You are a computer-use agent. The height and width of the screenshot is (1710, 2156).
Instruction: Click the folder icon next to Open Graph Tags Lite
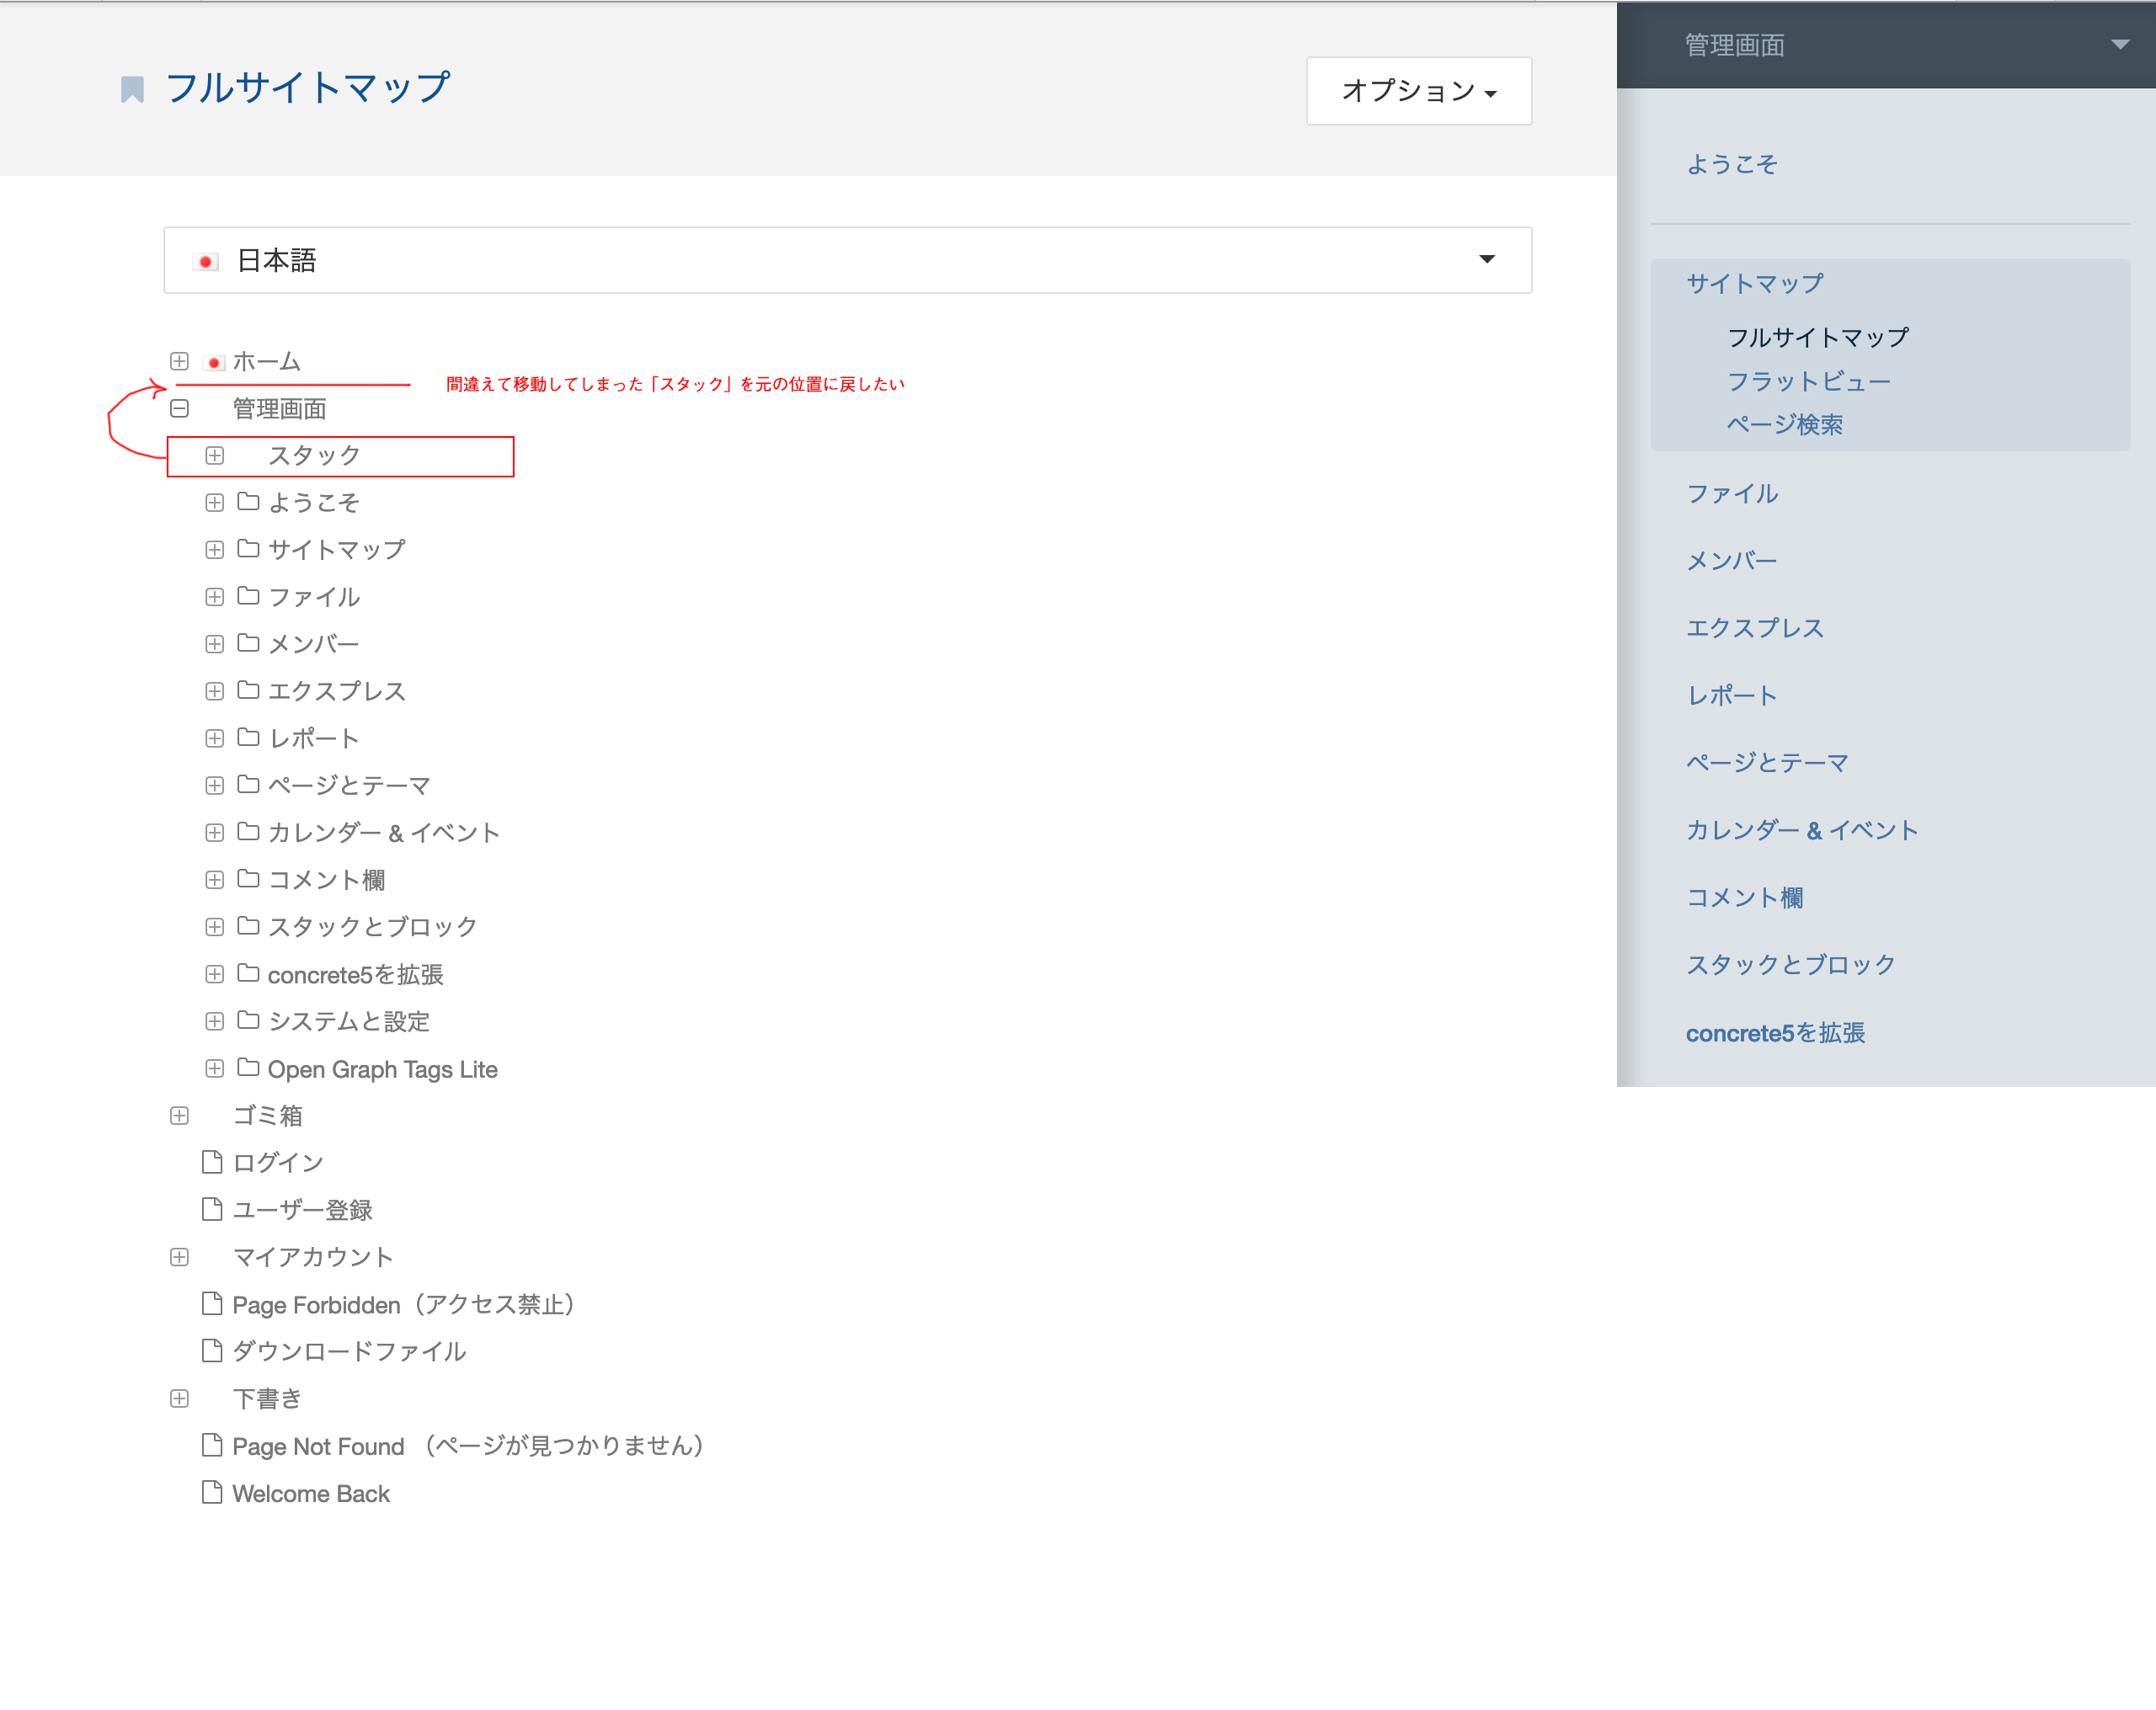point(248,1067)
